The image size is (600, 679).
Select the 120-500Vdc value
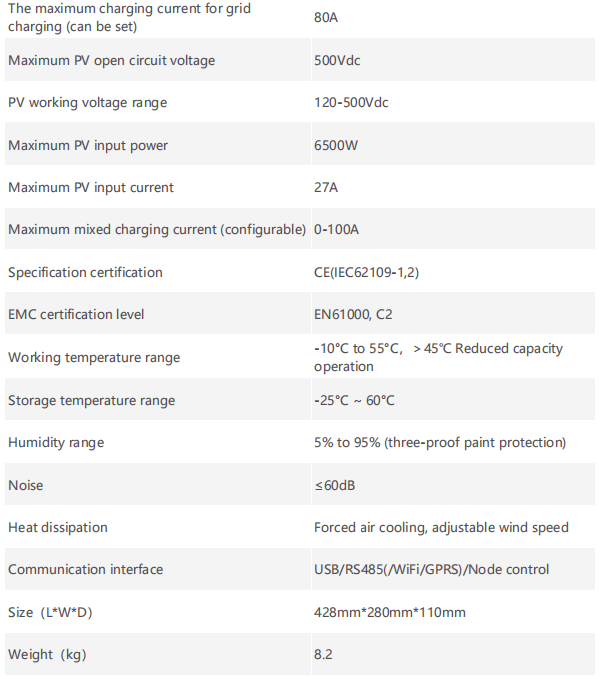[351, 103]
